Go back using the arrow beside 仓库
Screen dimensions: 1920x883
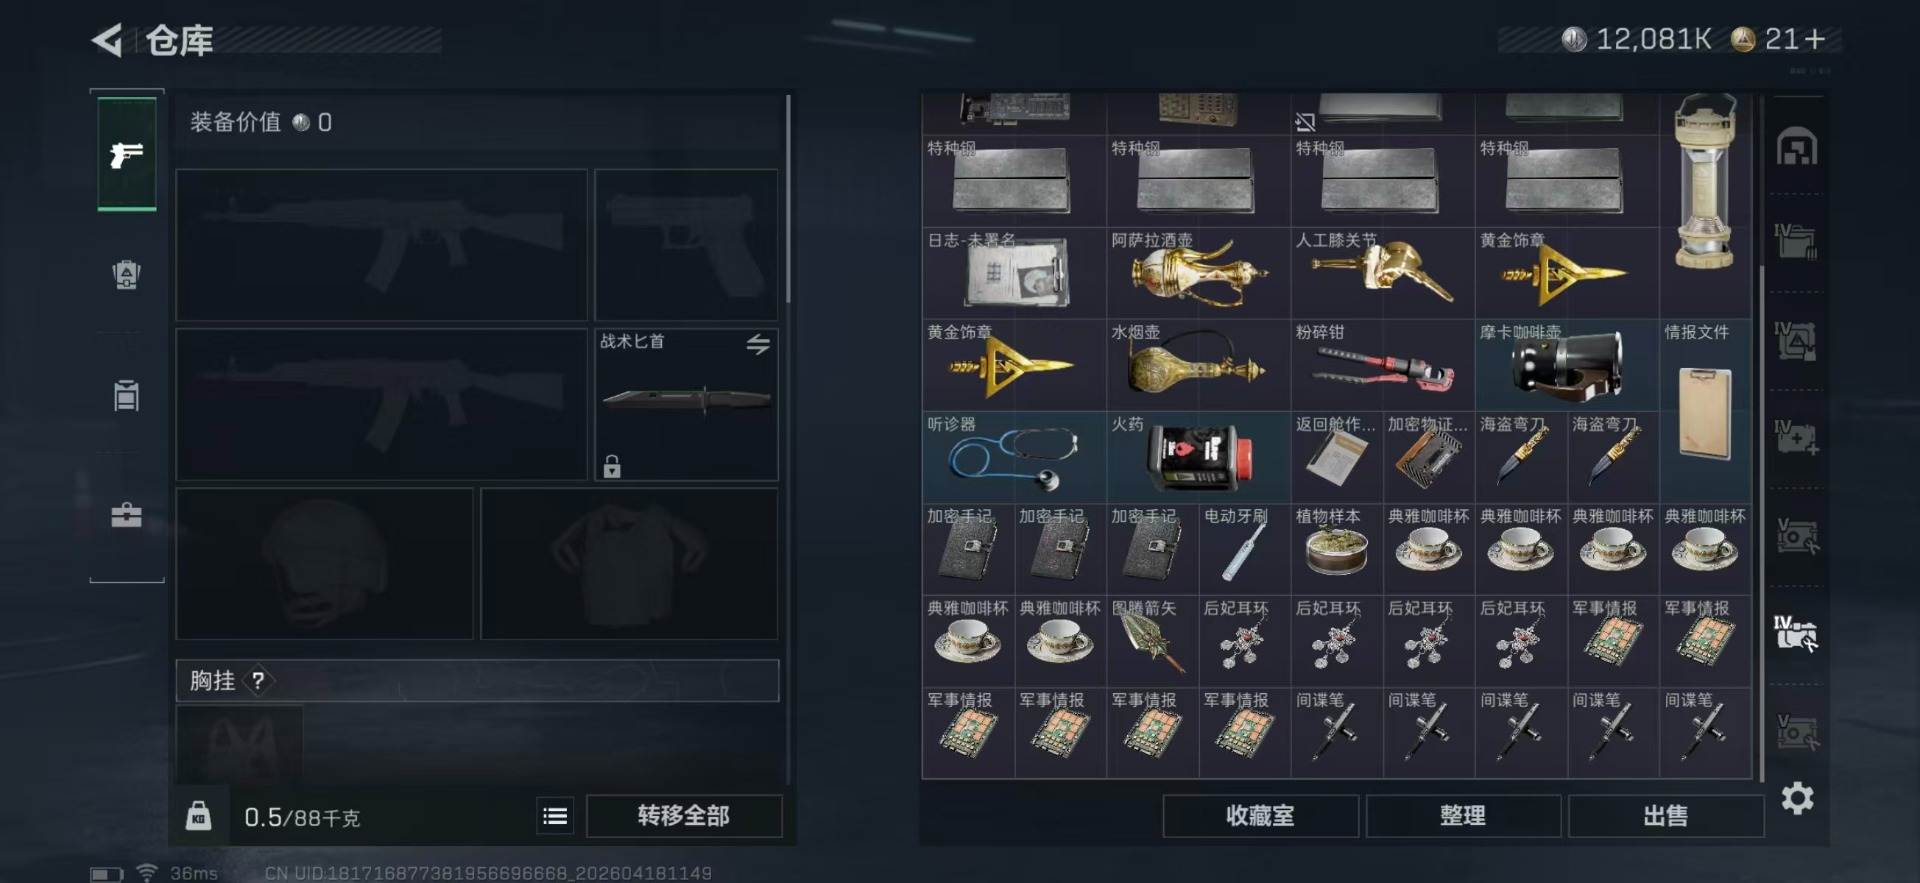[x=107, y=40]
